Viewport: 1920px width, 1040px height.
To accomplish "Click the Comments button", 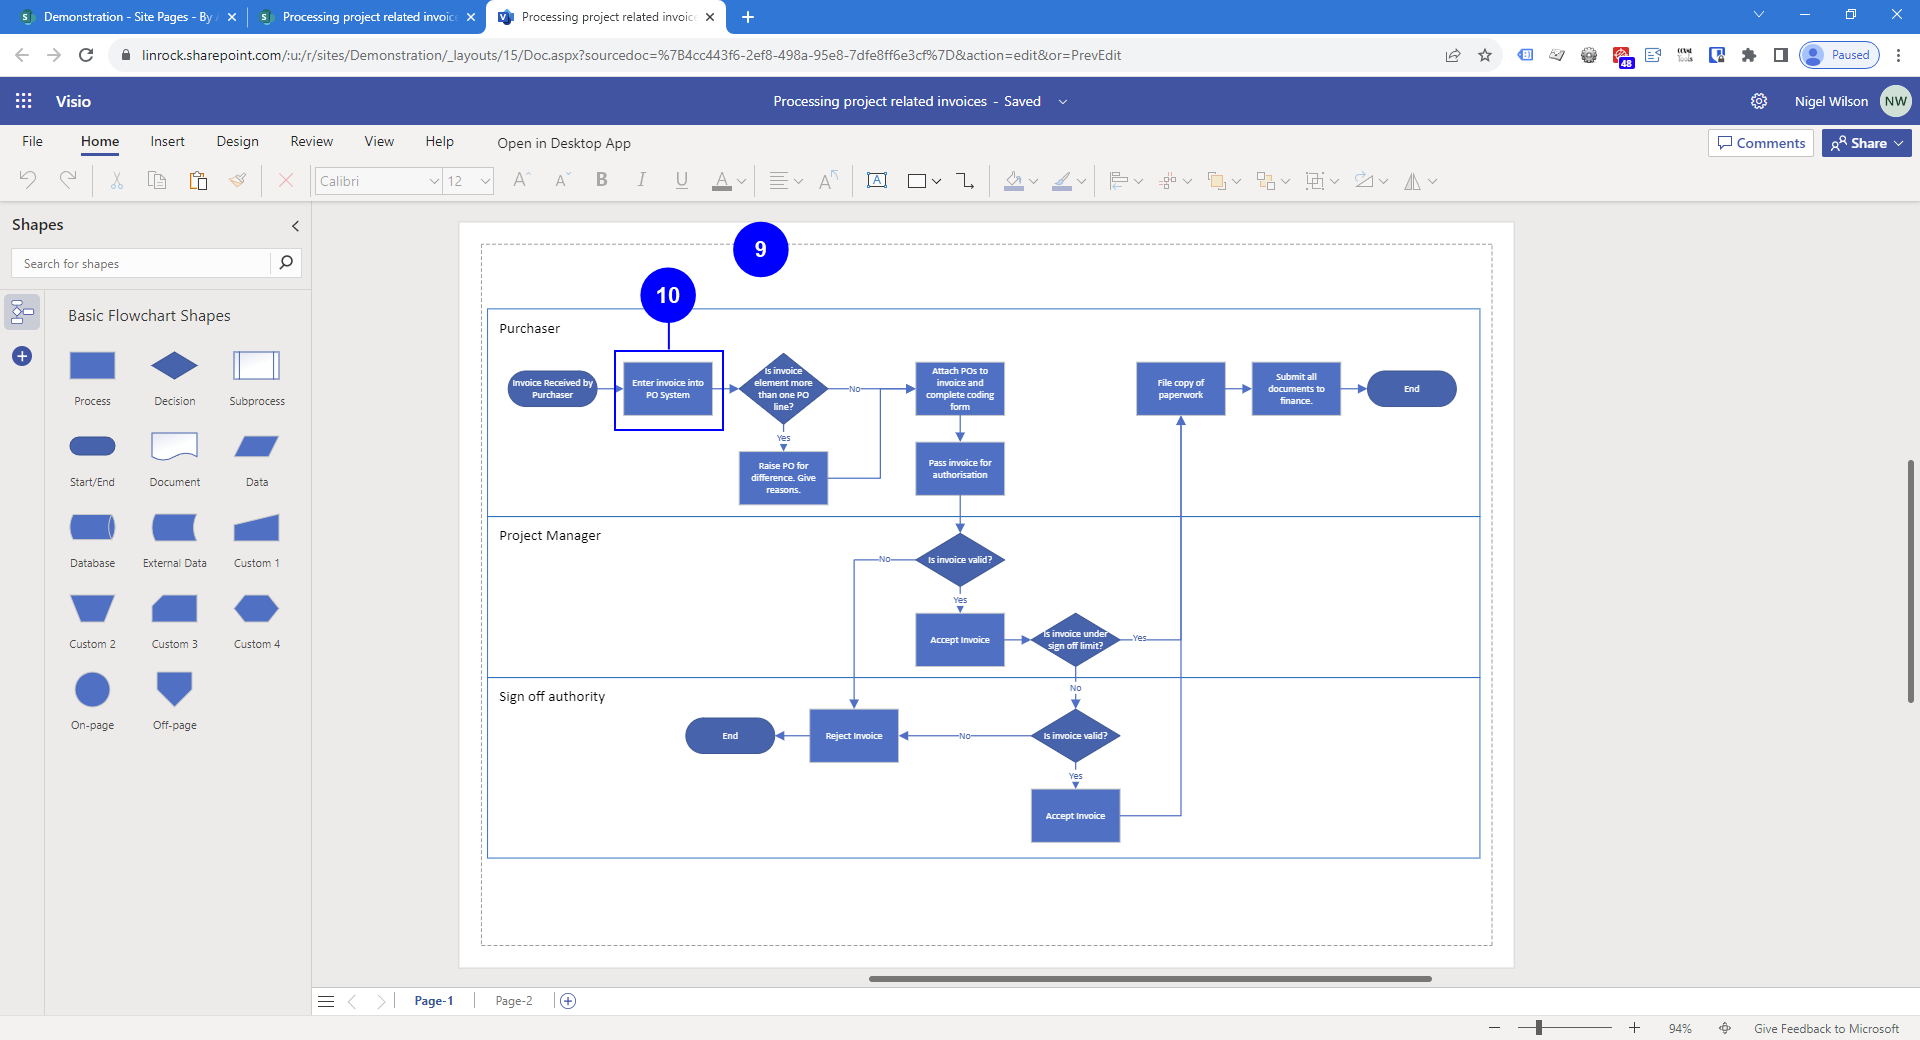I will point(1761,143).
